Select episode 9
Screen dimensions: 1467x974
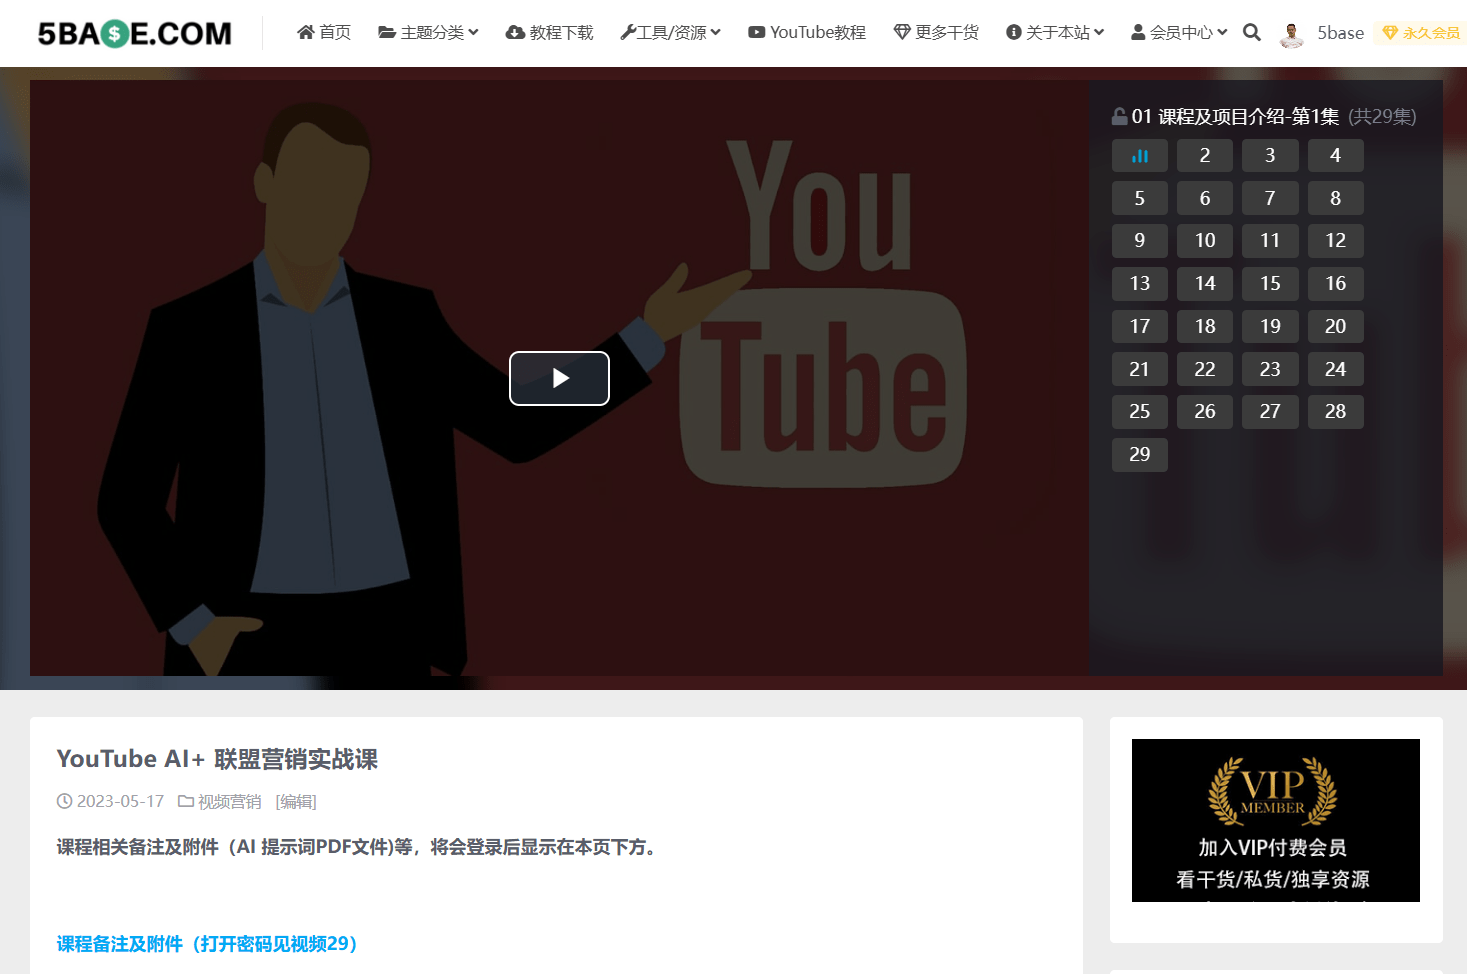[x=1140, y=241]
